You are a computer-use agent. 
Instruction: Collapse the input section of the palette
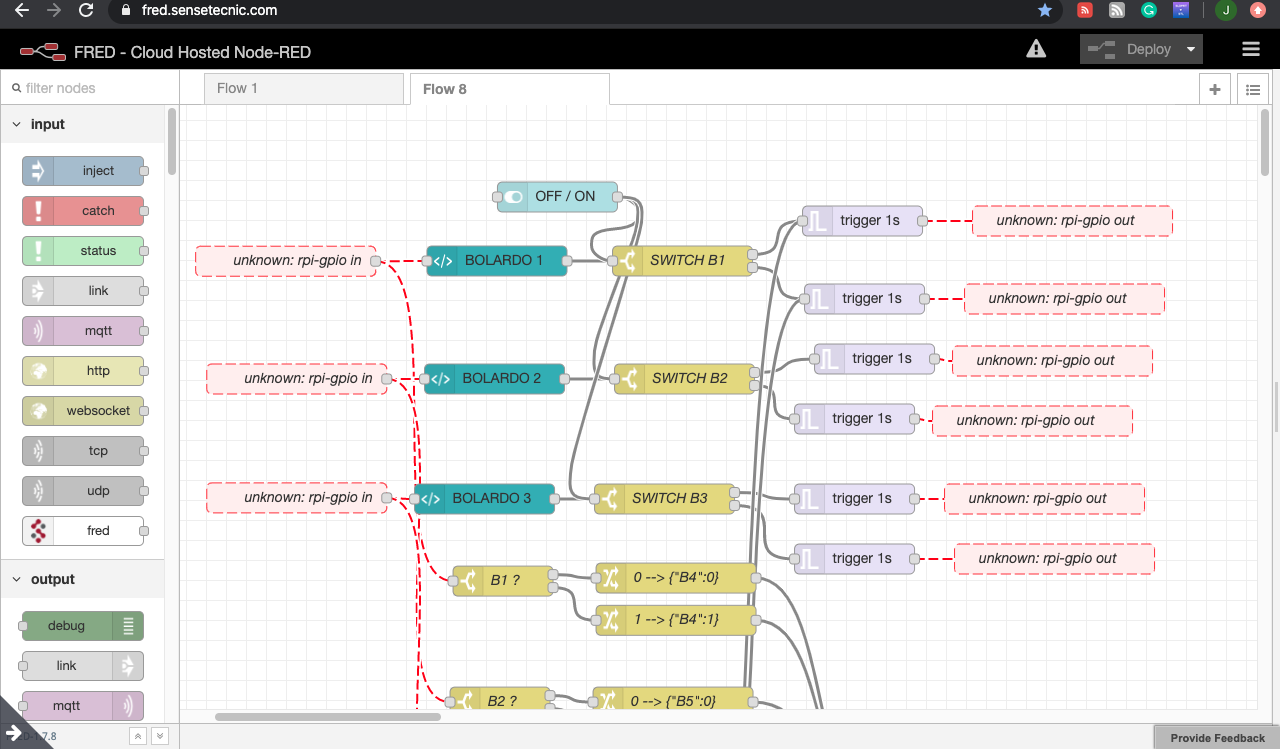point(16,123)
